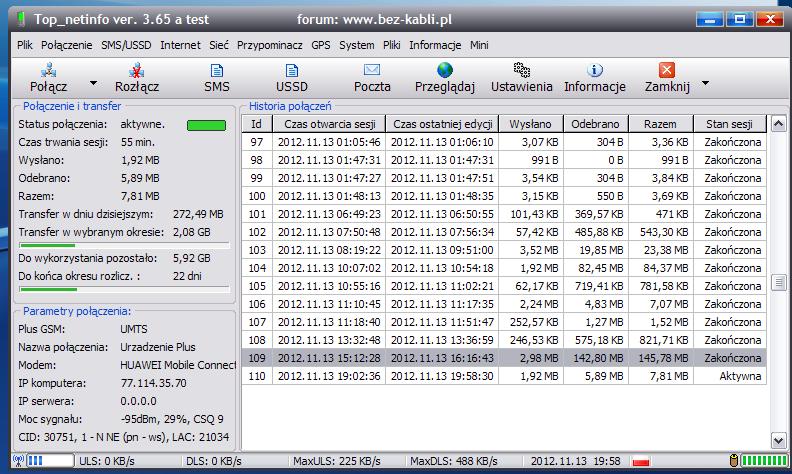Image resolution: width=792 pixels, height=474 pixels.
Task: Select session row with Id 109
Action: coord(500,358)
